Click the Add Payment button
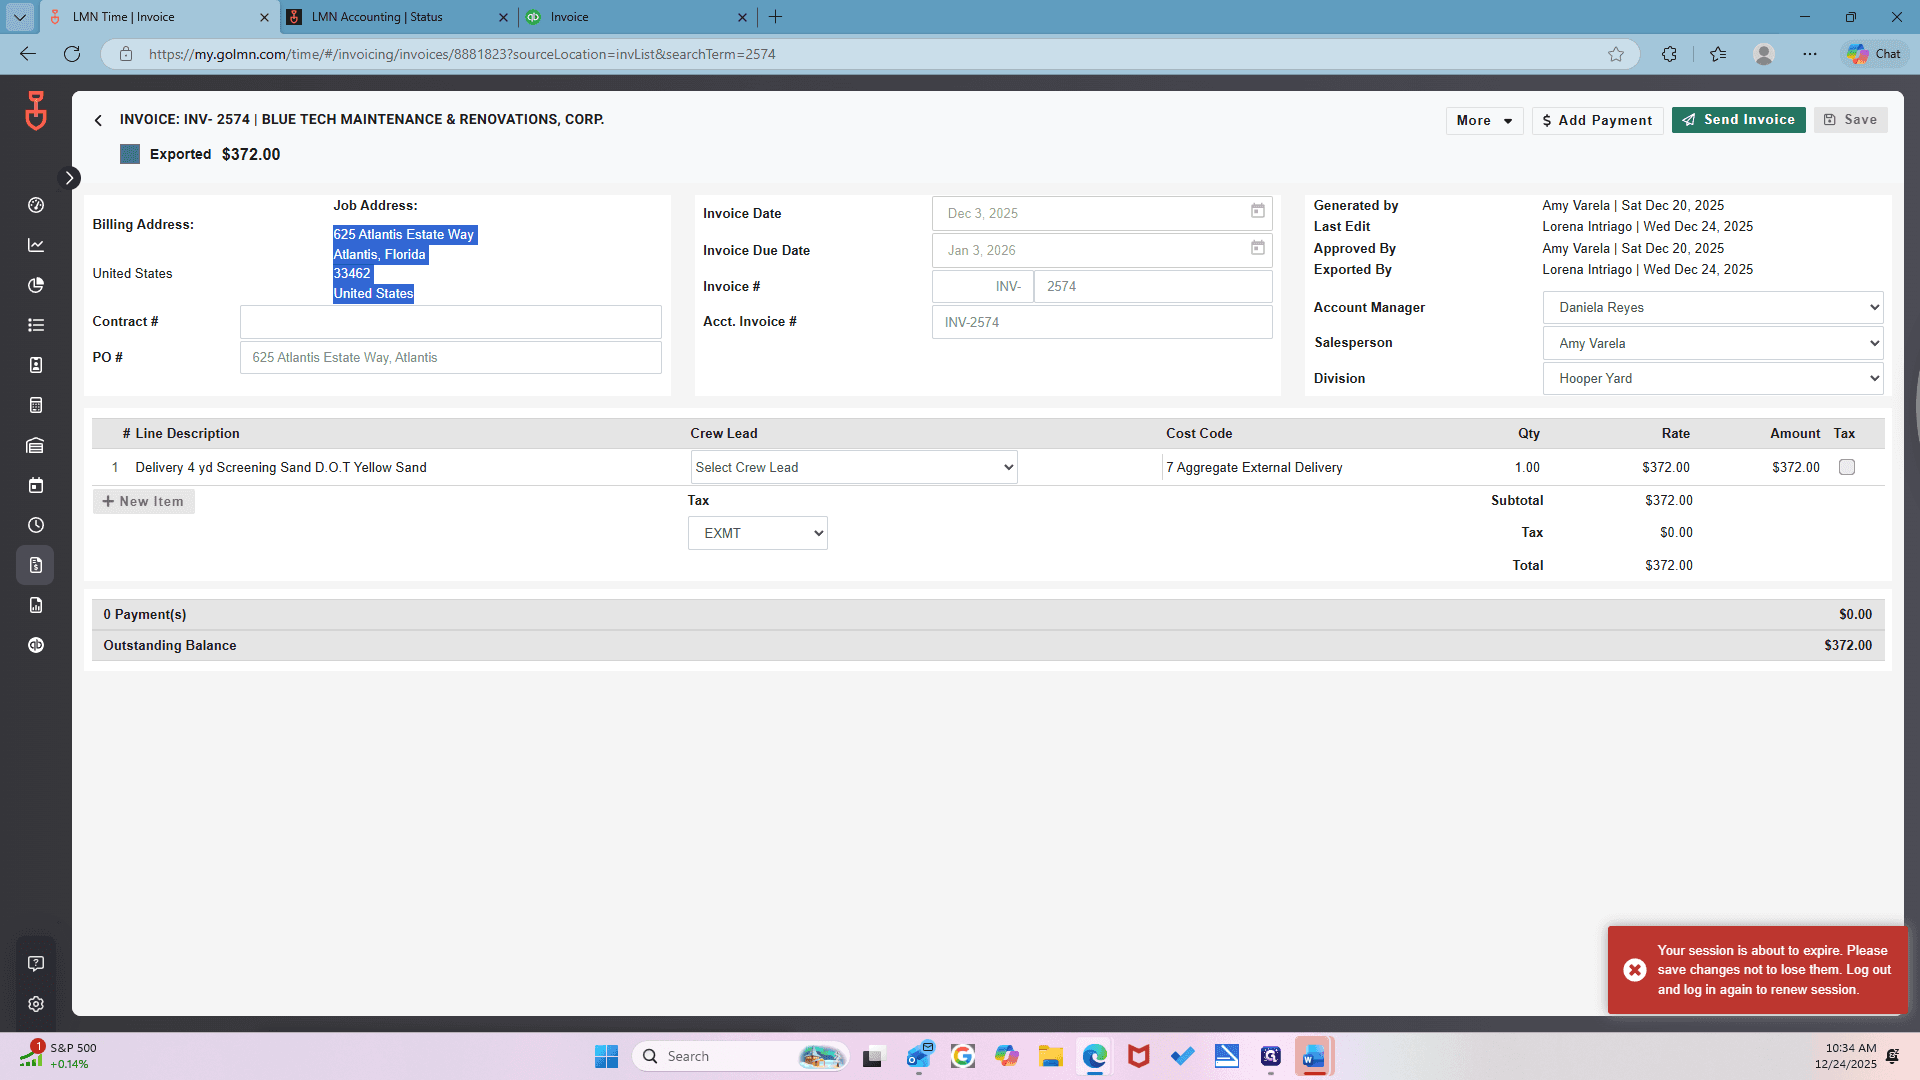Viewport: 1920px width, 1080px height. point(1597,120)
